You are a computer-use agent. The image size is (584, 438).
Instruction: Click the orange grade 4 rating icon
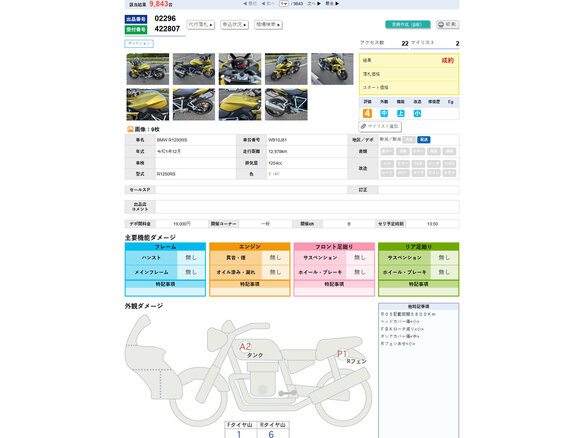(x=367, y=113)
